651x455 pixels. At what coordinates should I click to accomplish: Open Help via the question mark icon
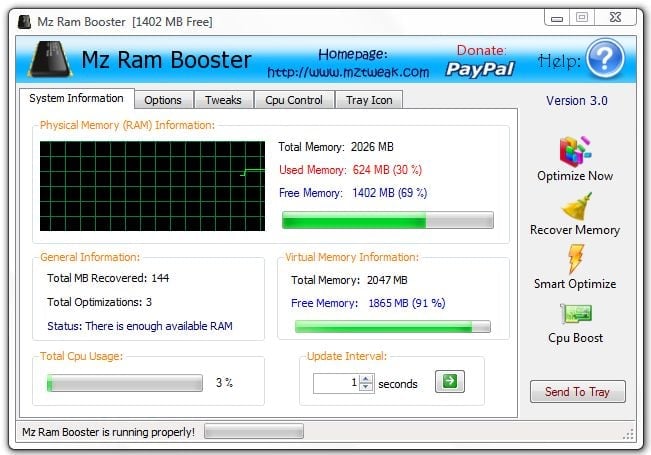[x=605, y=59]
